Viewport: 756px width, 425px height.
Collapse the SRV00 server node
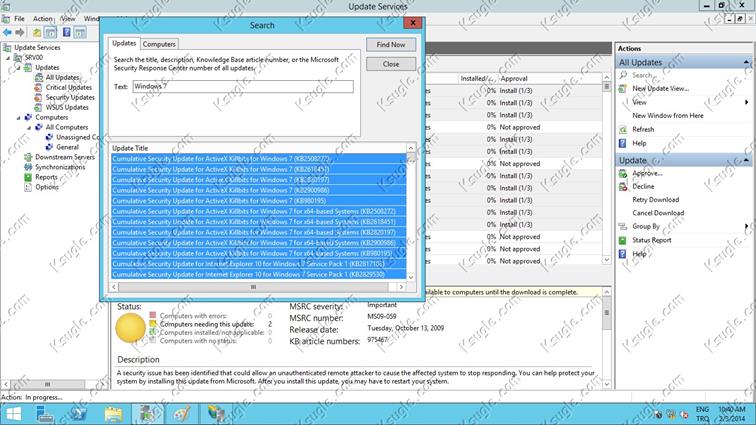pyautogui.click(x=8, y=58)
